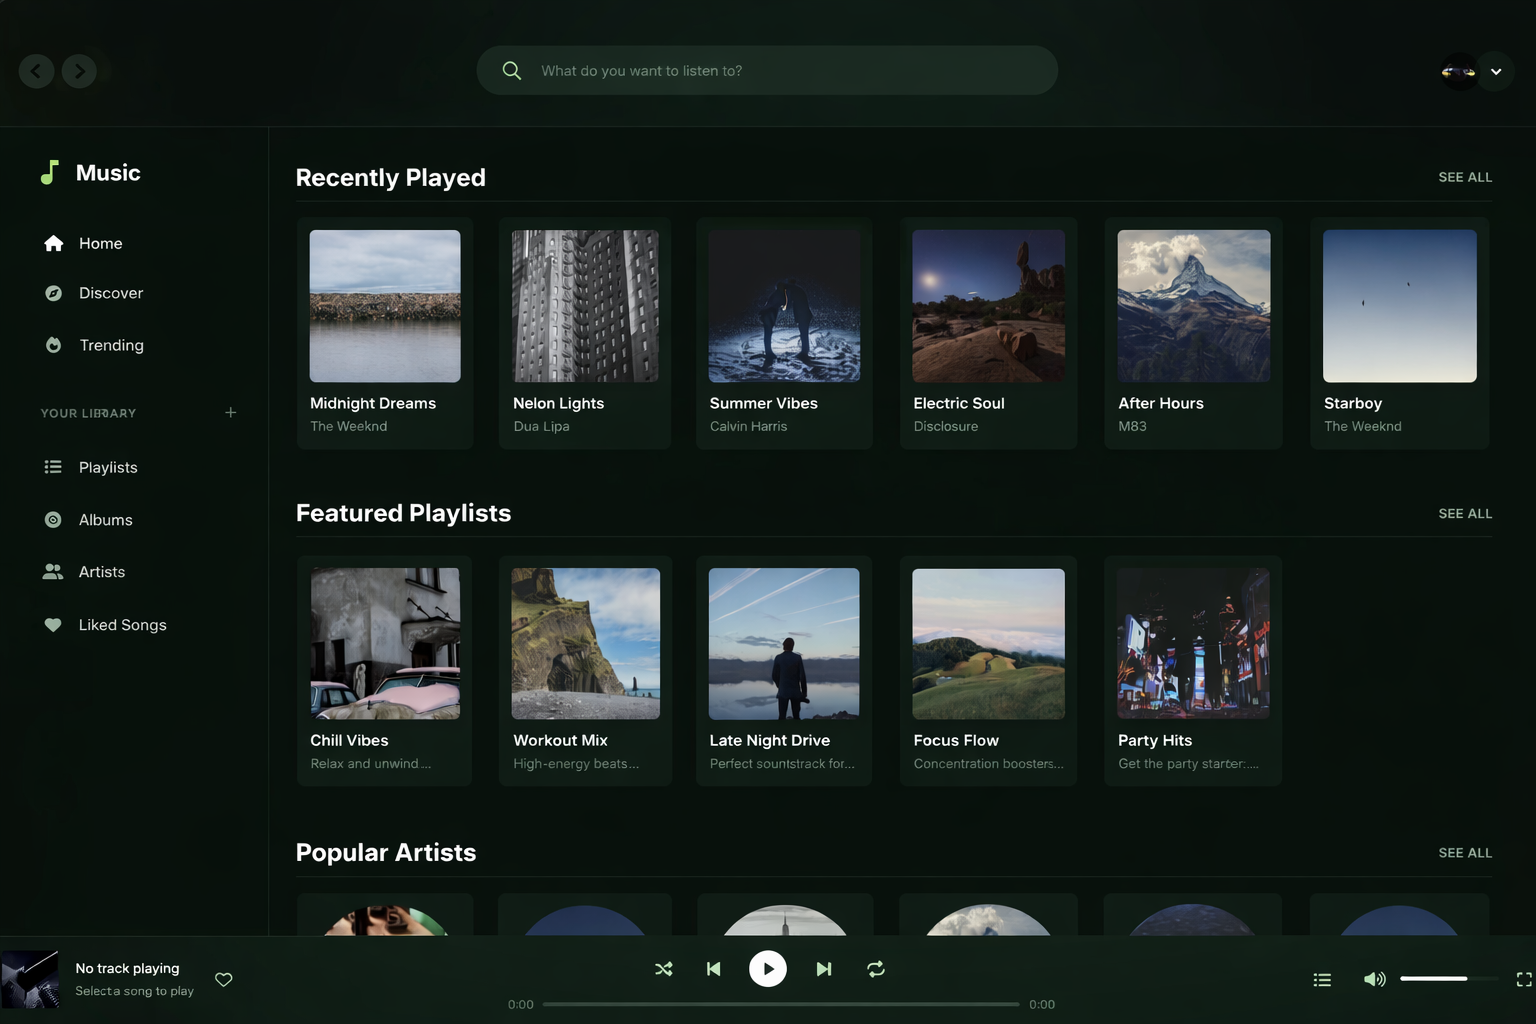Open the Playlists view
This screenshot has height=1024, width=1536.
108,467
